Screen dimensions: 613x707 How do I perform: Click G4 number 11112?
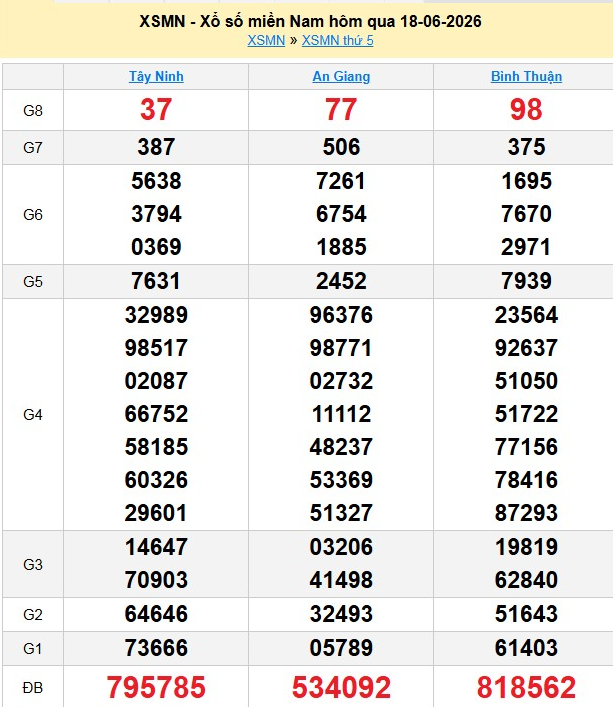[x=341, y=414]
